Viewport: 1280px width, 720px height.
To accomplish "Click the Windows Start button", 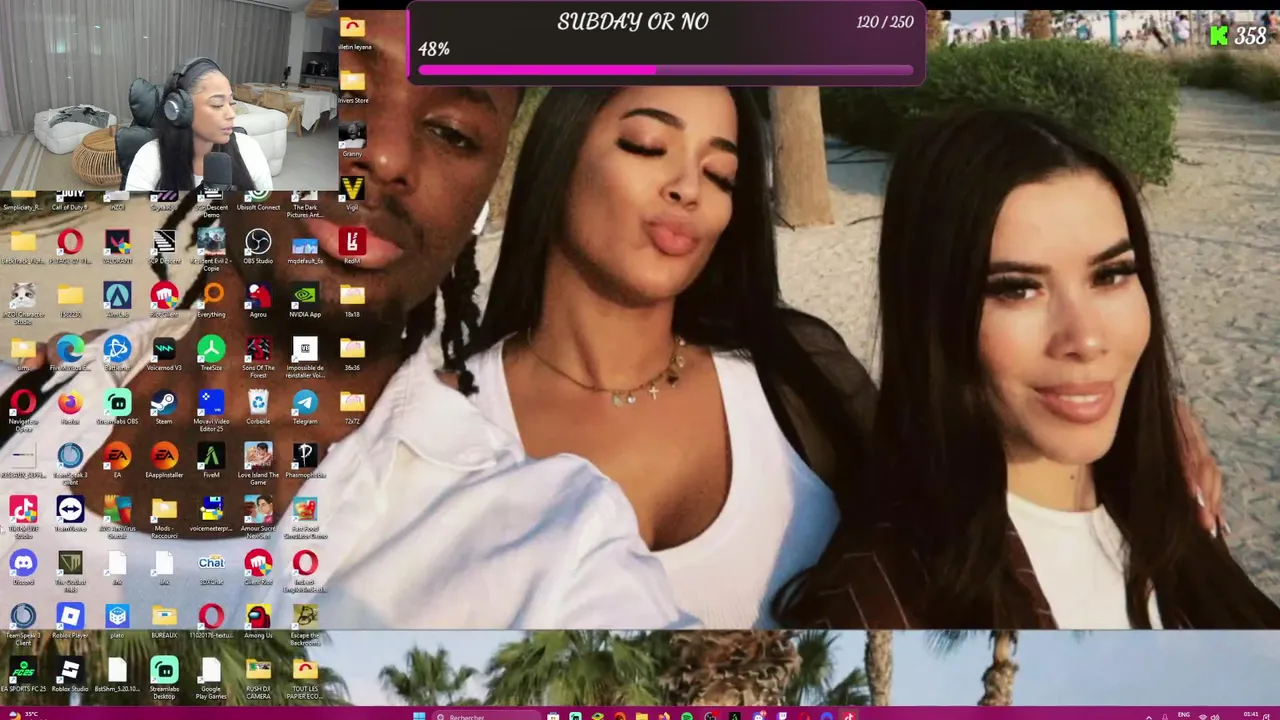I will point(419,715).
